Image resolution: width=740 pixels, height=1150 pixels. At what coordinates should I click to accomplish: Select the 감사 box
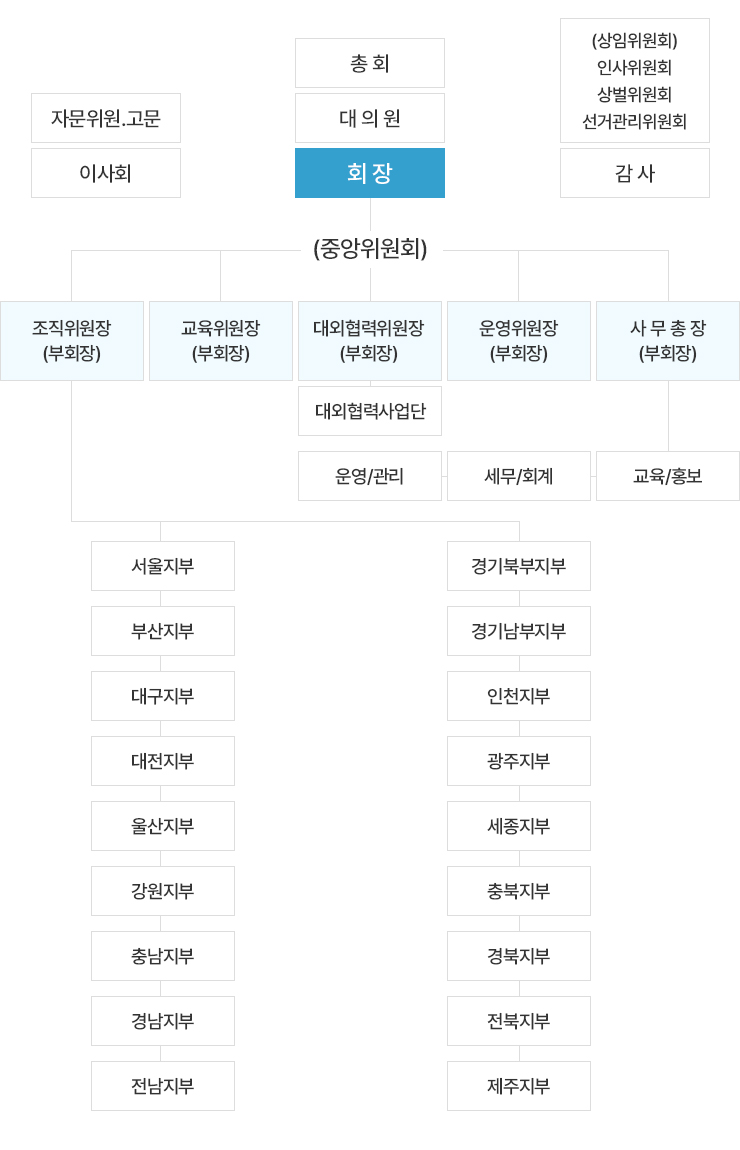(x=635, y=173)
